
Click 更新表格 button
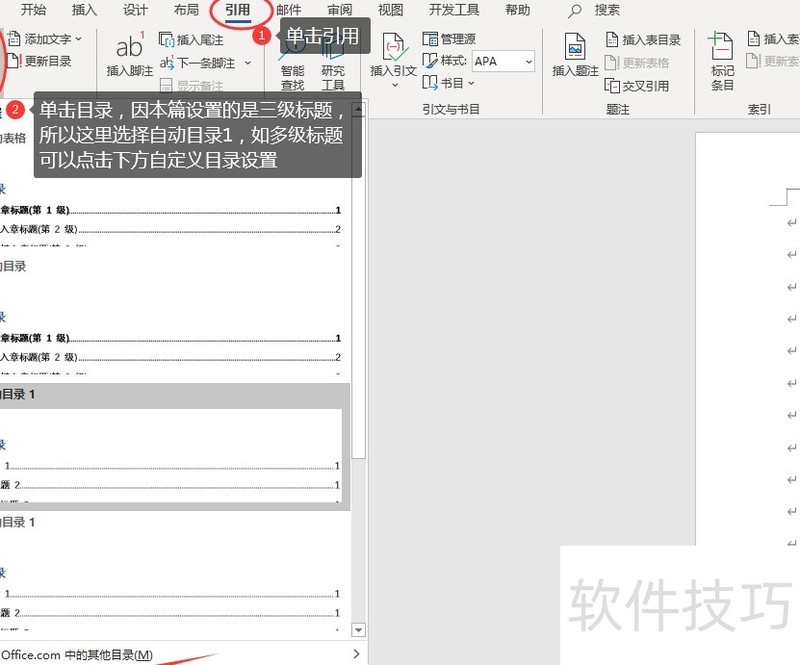coord(637,63)
